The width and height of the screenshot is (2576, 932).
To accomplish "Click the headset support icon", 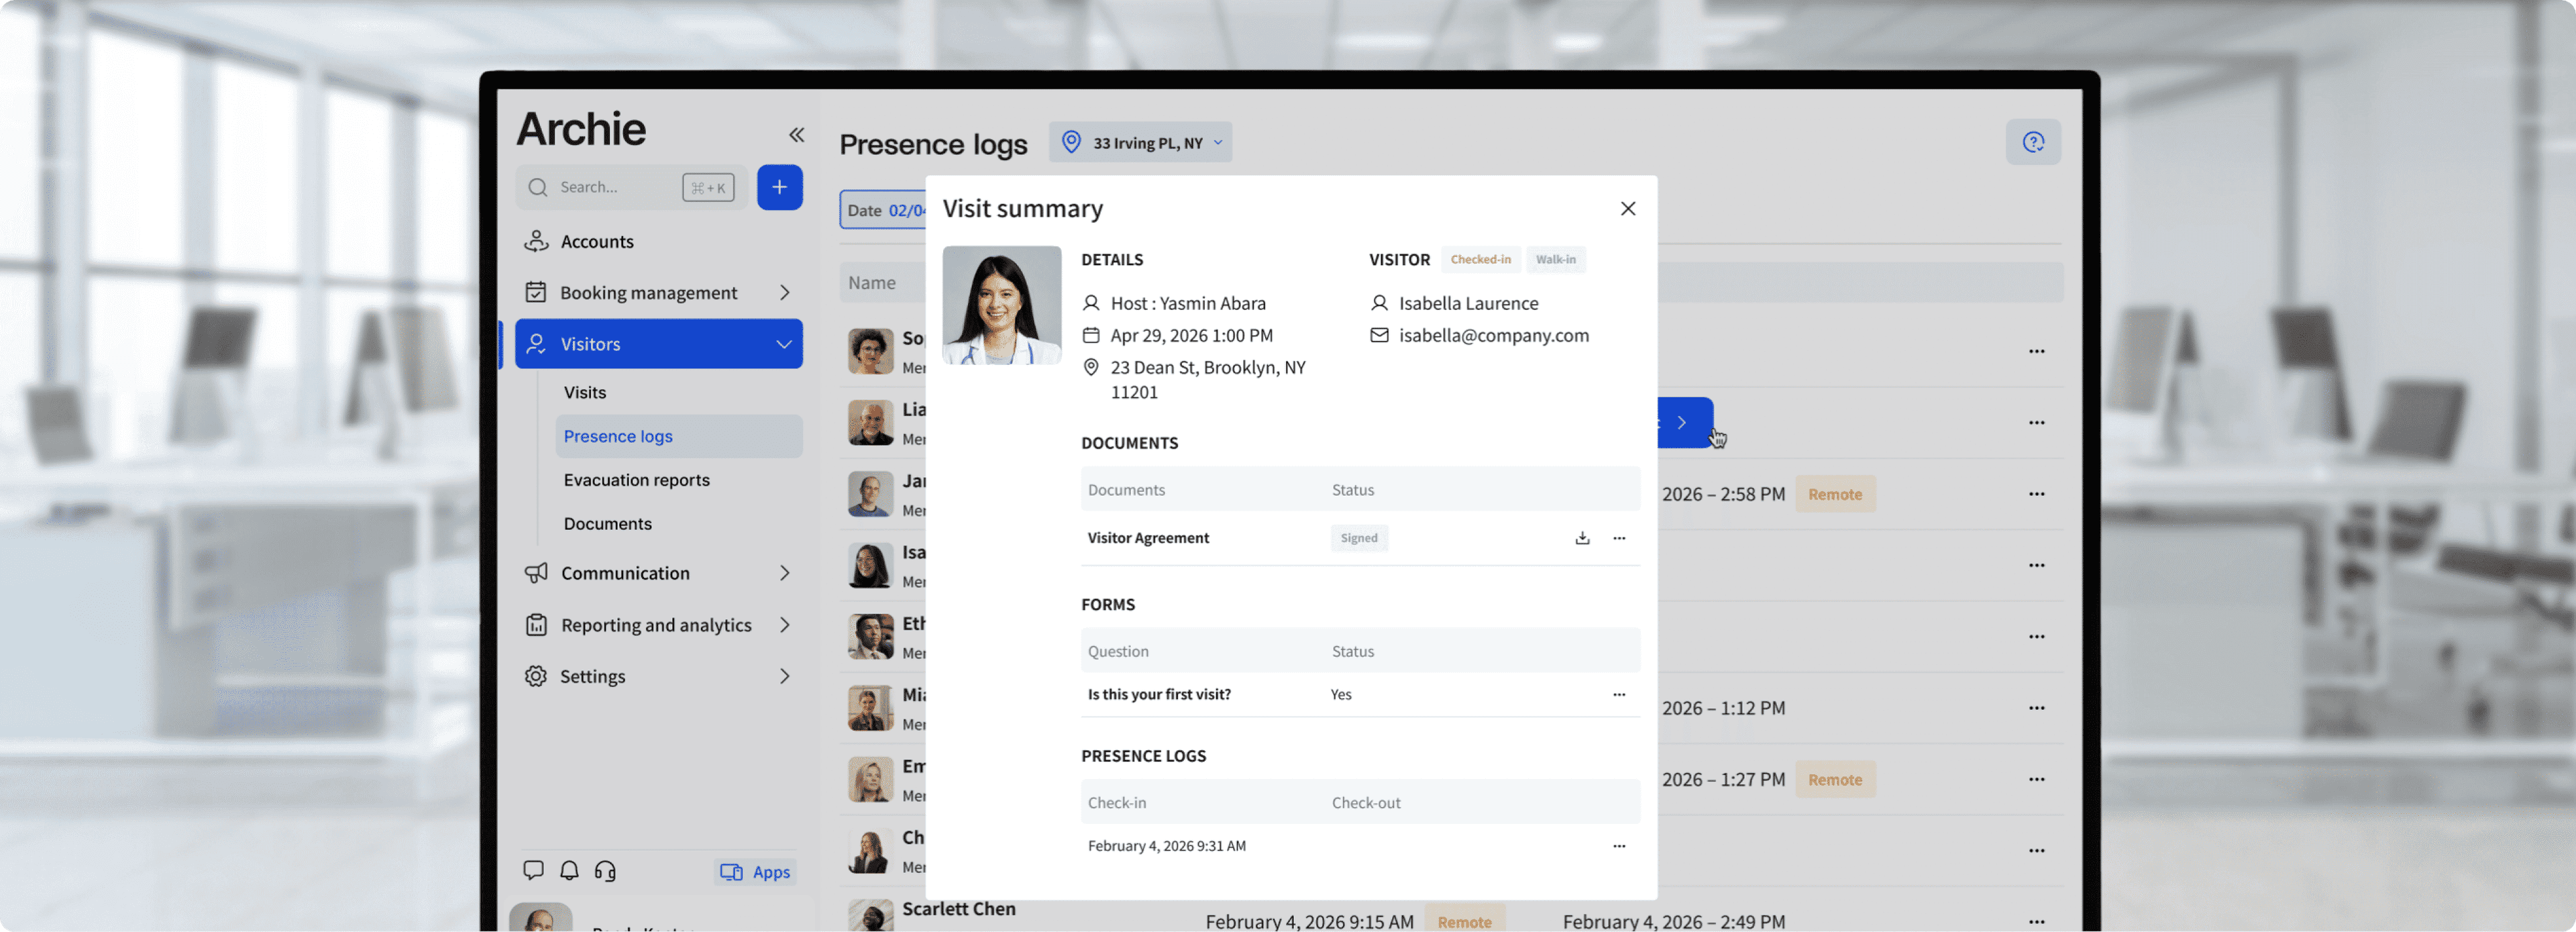I will (605, 870).
